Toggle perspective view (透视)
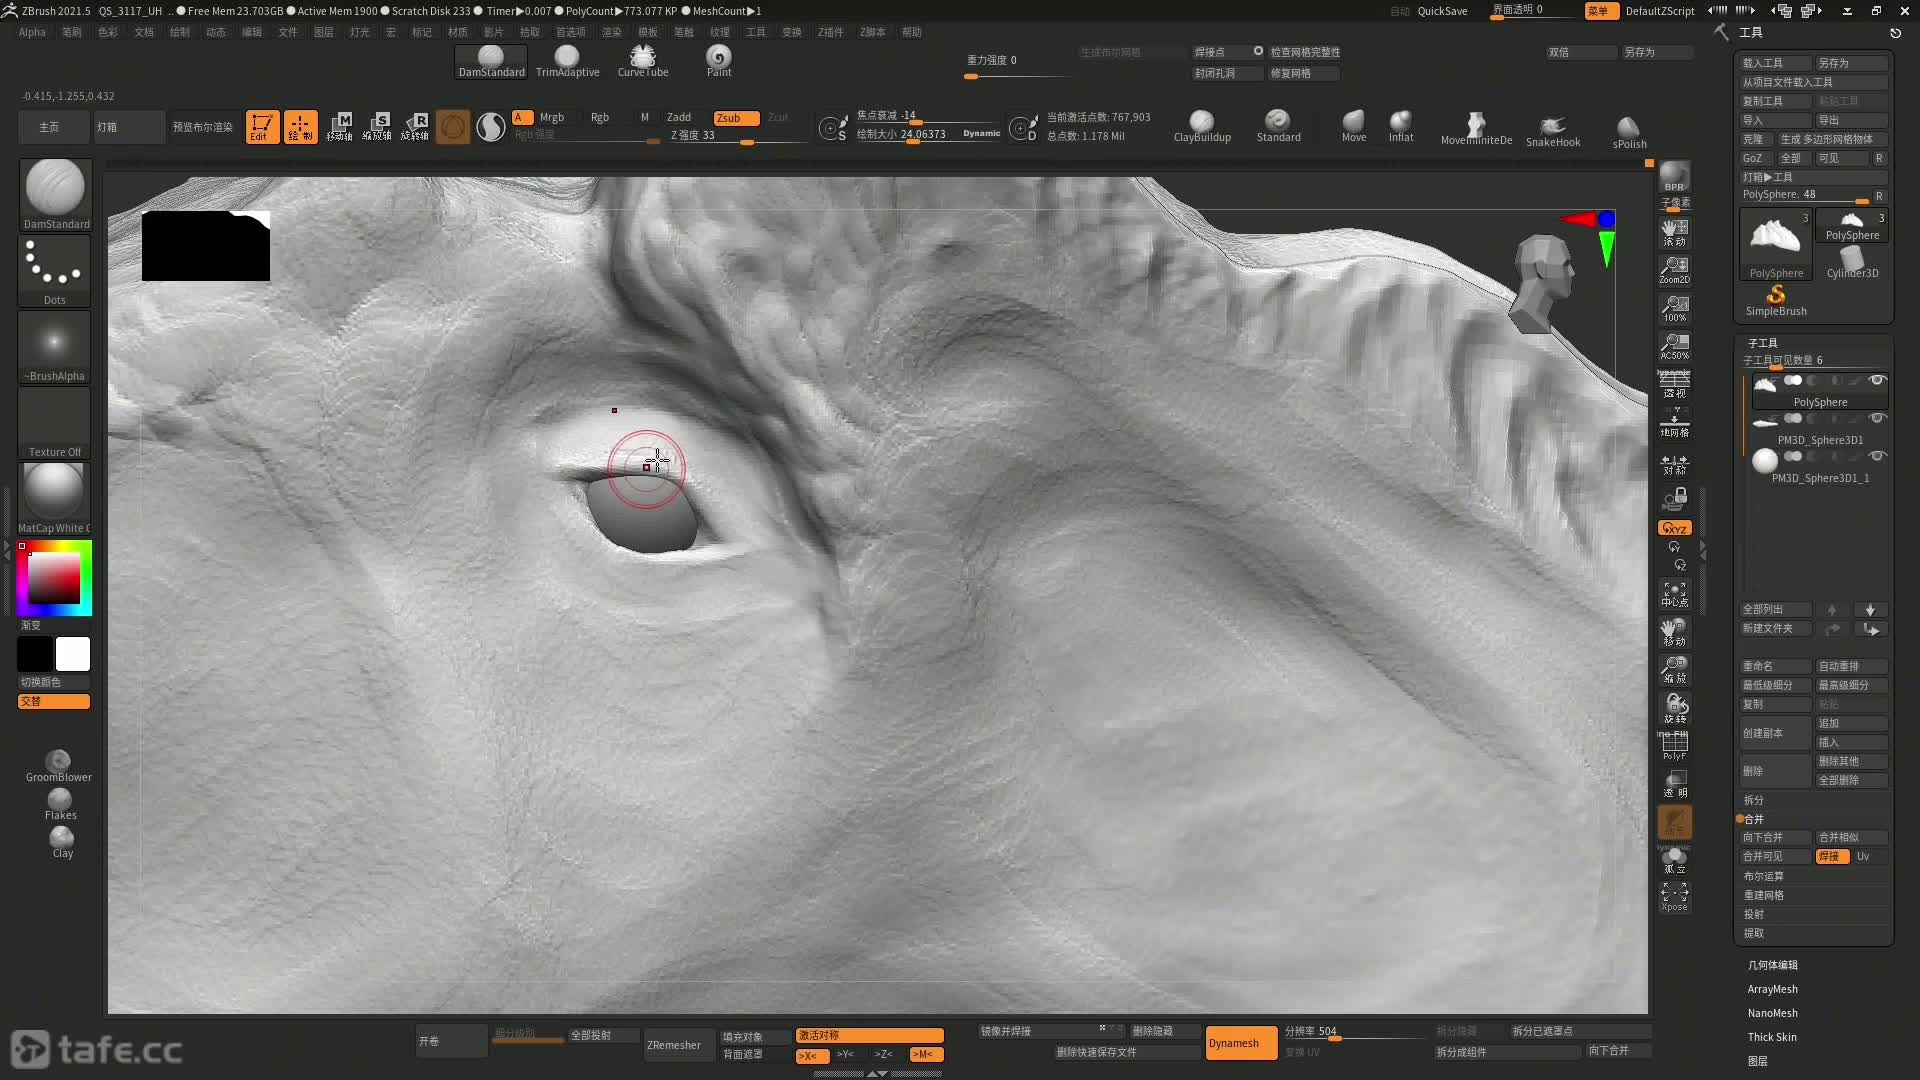This screenshot has height=1080, width=1920. tap(1674, 384)
